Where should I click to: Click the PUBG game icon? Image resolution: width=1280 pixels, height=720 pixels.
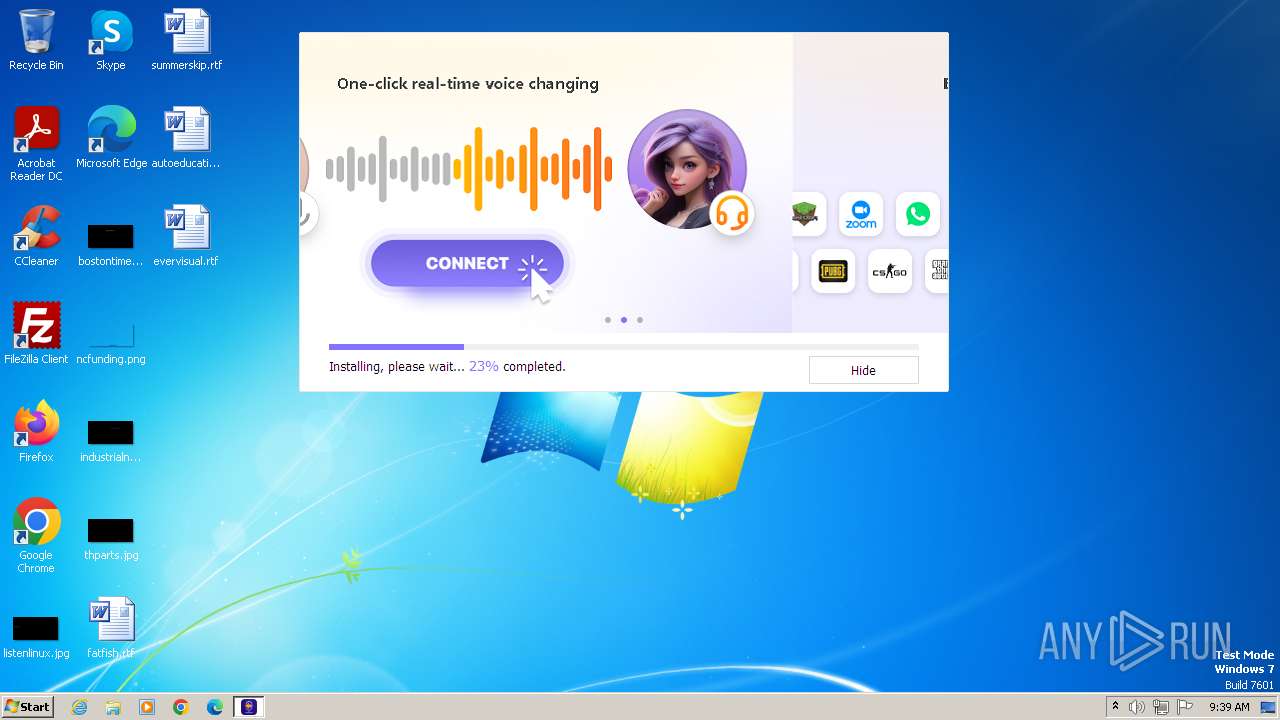[x=833, y=271]
